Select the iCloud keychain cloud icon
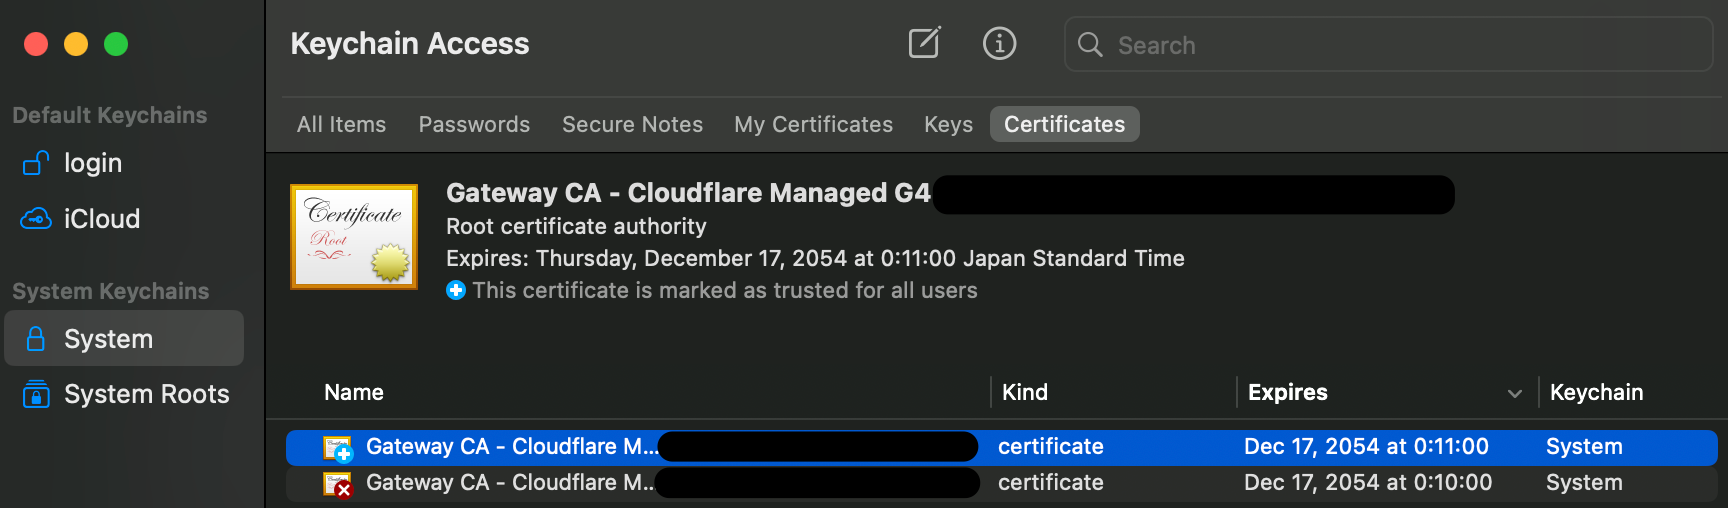 tap(36, 219)
